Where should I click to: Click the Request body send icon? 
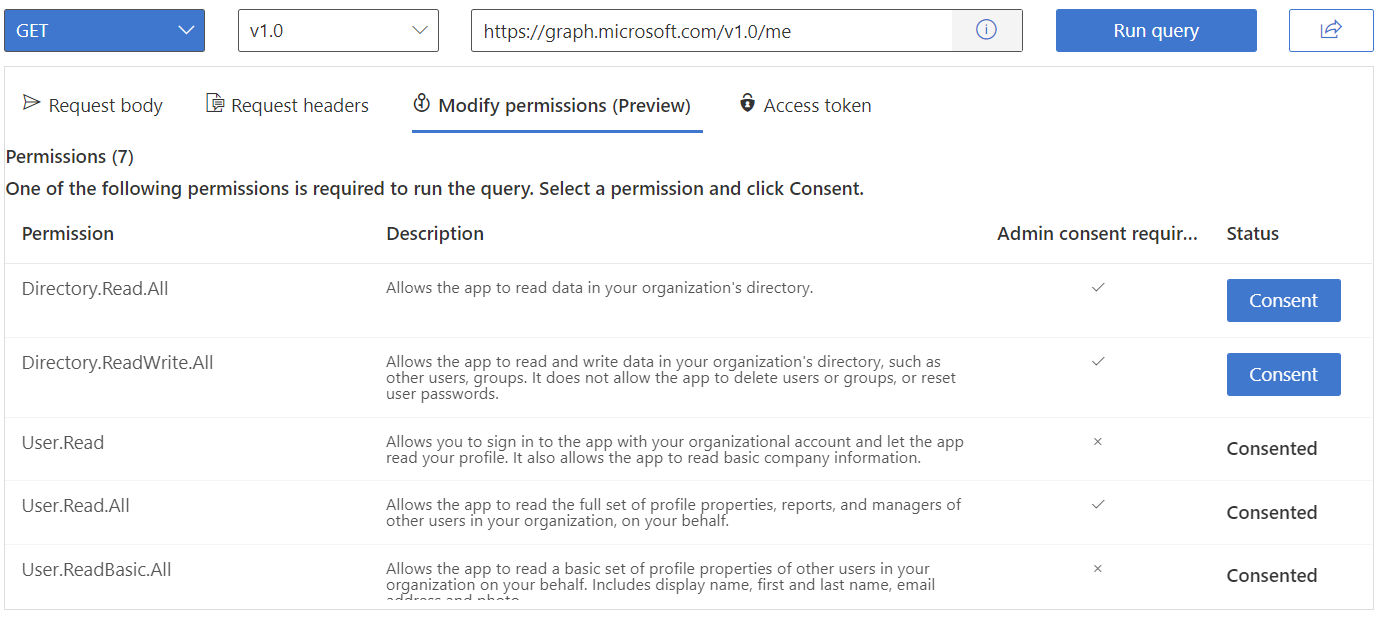point(31,103)
